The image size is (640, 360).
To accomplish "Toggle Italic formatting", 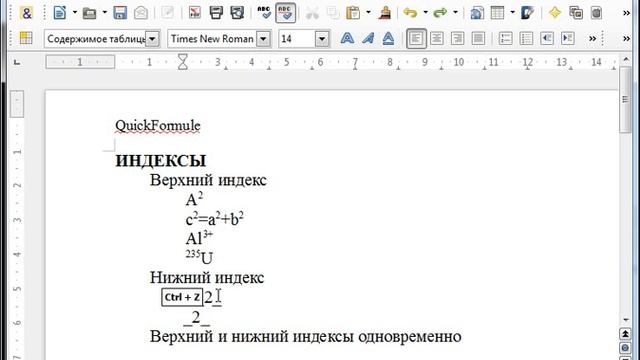I will pyautogui.click(x=368, y=39).
